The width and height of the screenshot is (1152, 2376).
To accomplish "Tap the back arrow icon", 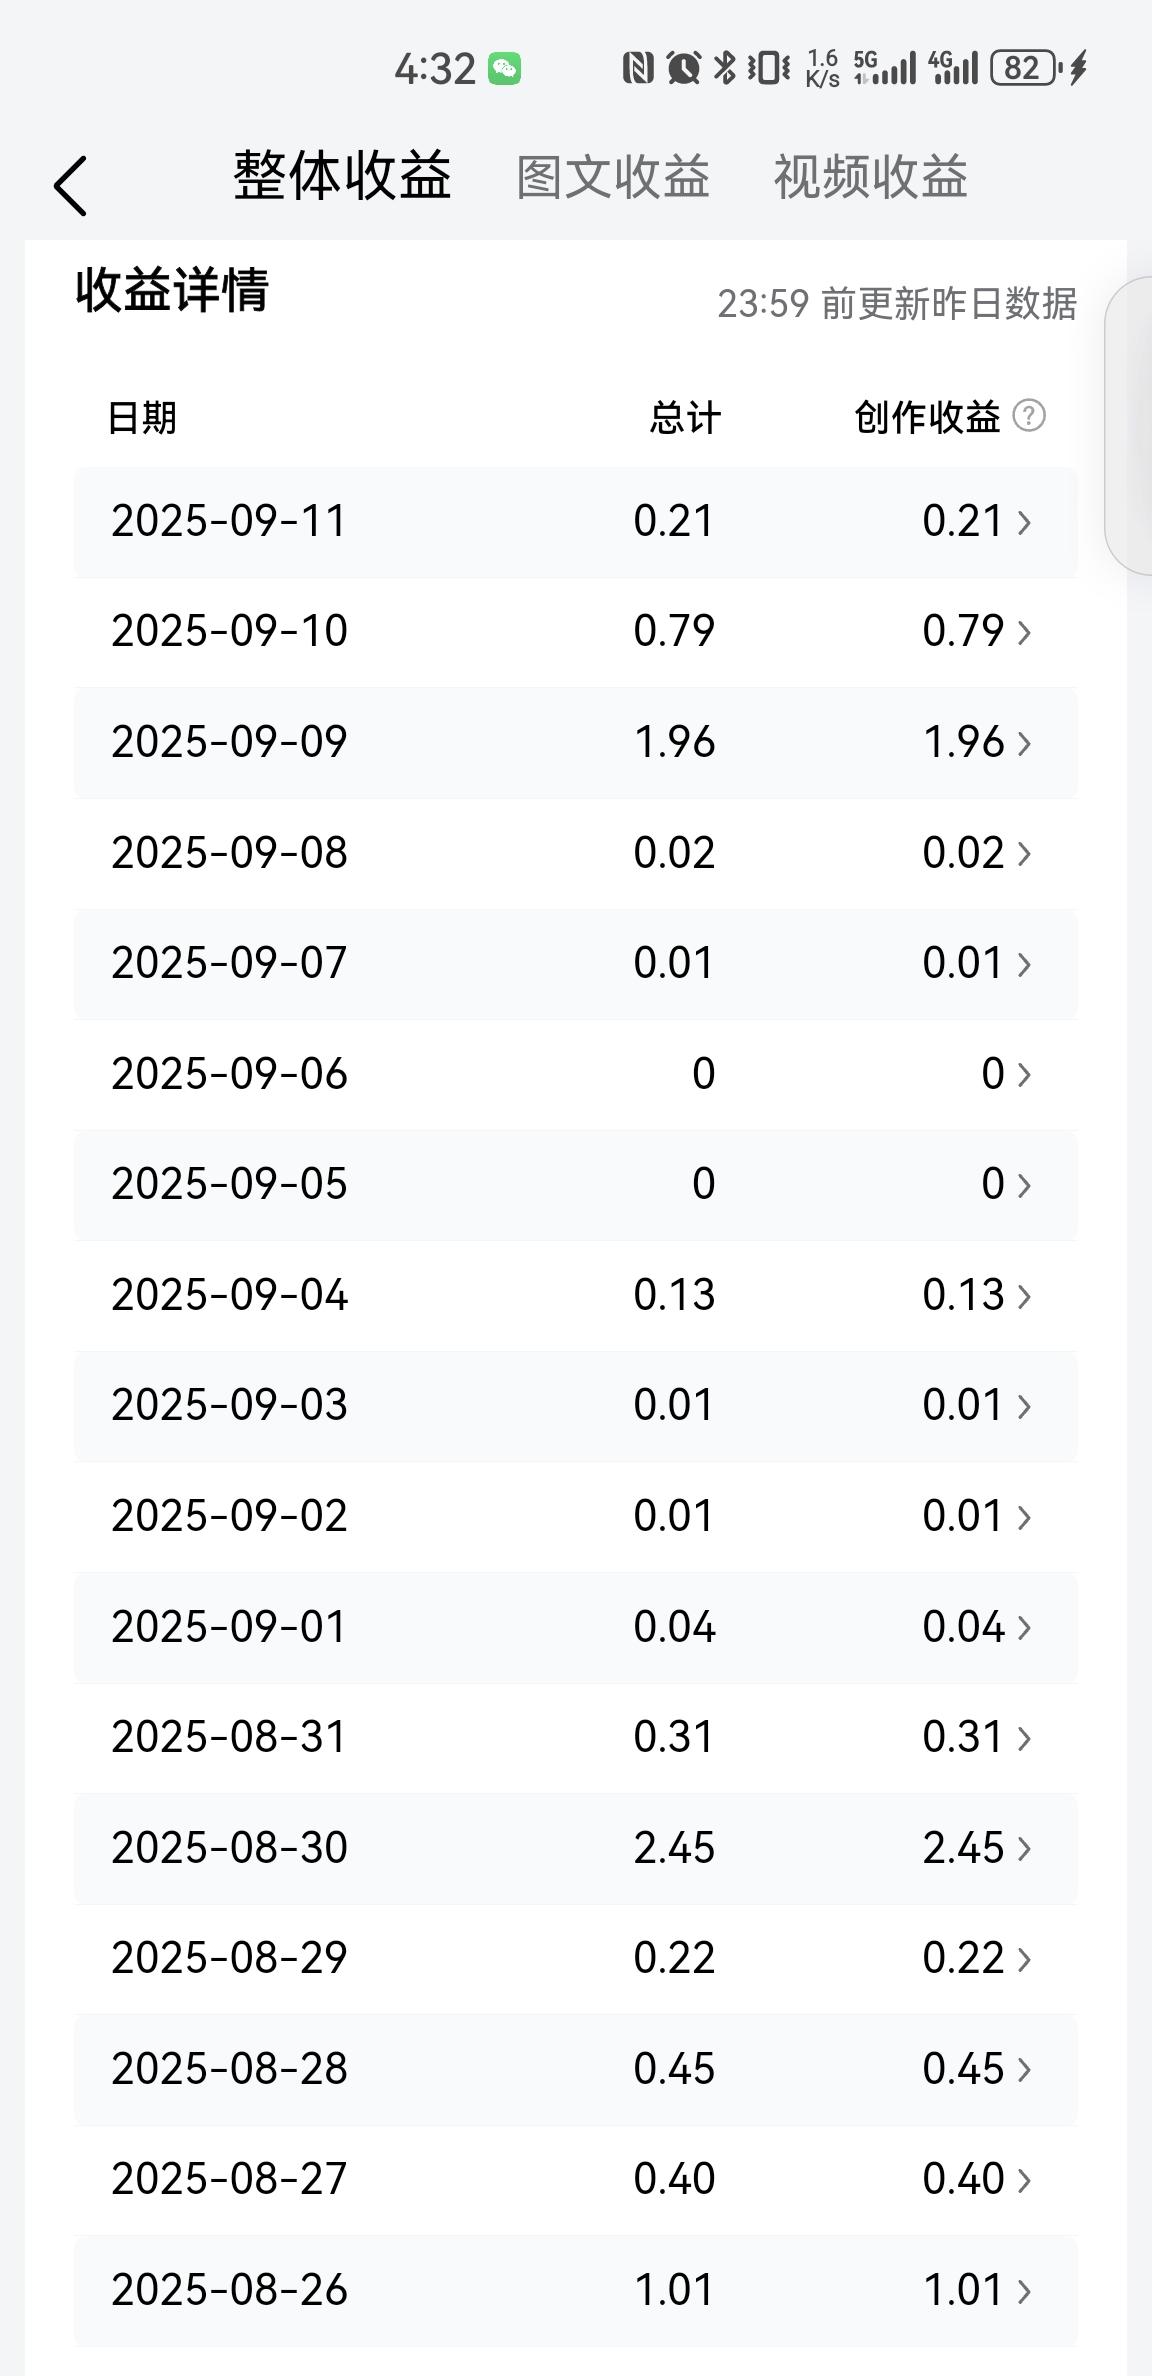I will click(x=71, y=186).
